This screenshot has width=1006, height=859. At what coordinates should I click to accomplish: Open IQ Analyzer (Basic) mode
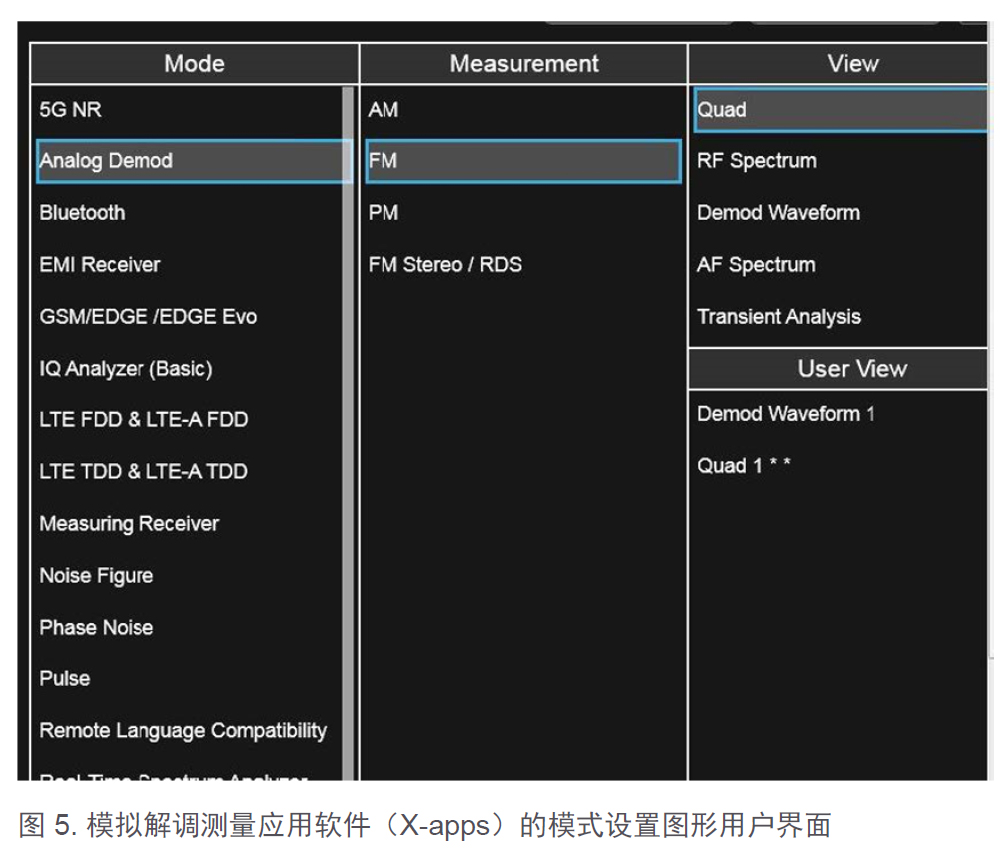[126, 369]
